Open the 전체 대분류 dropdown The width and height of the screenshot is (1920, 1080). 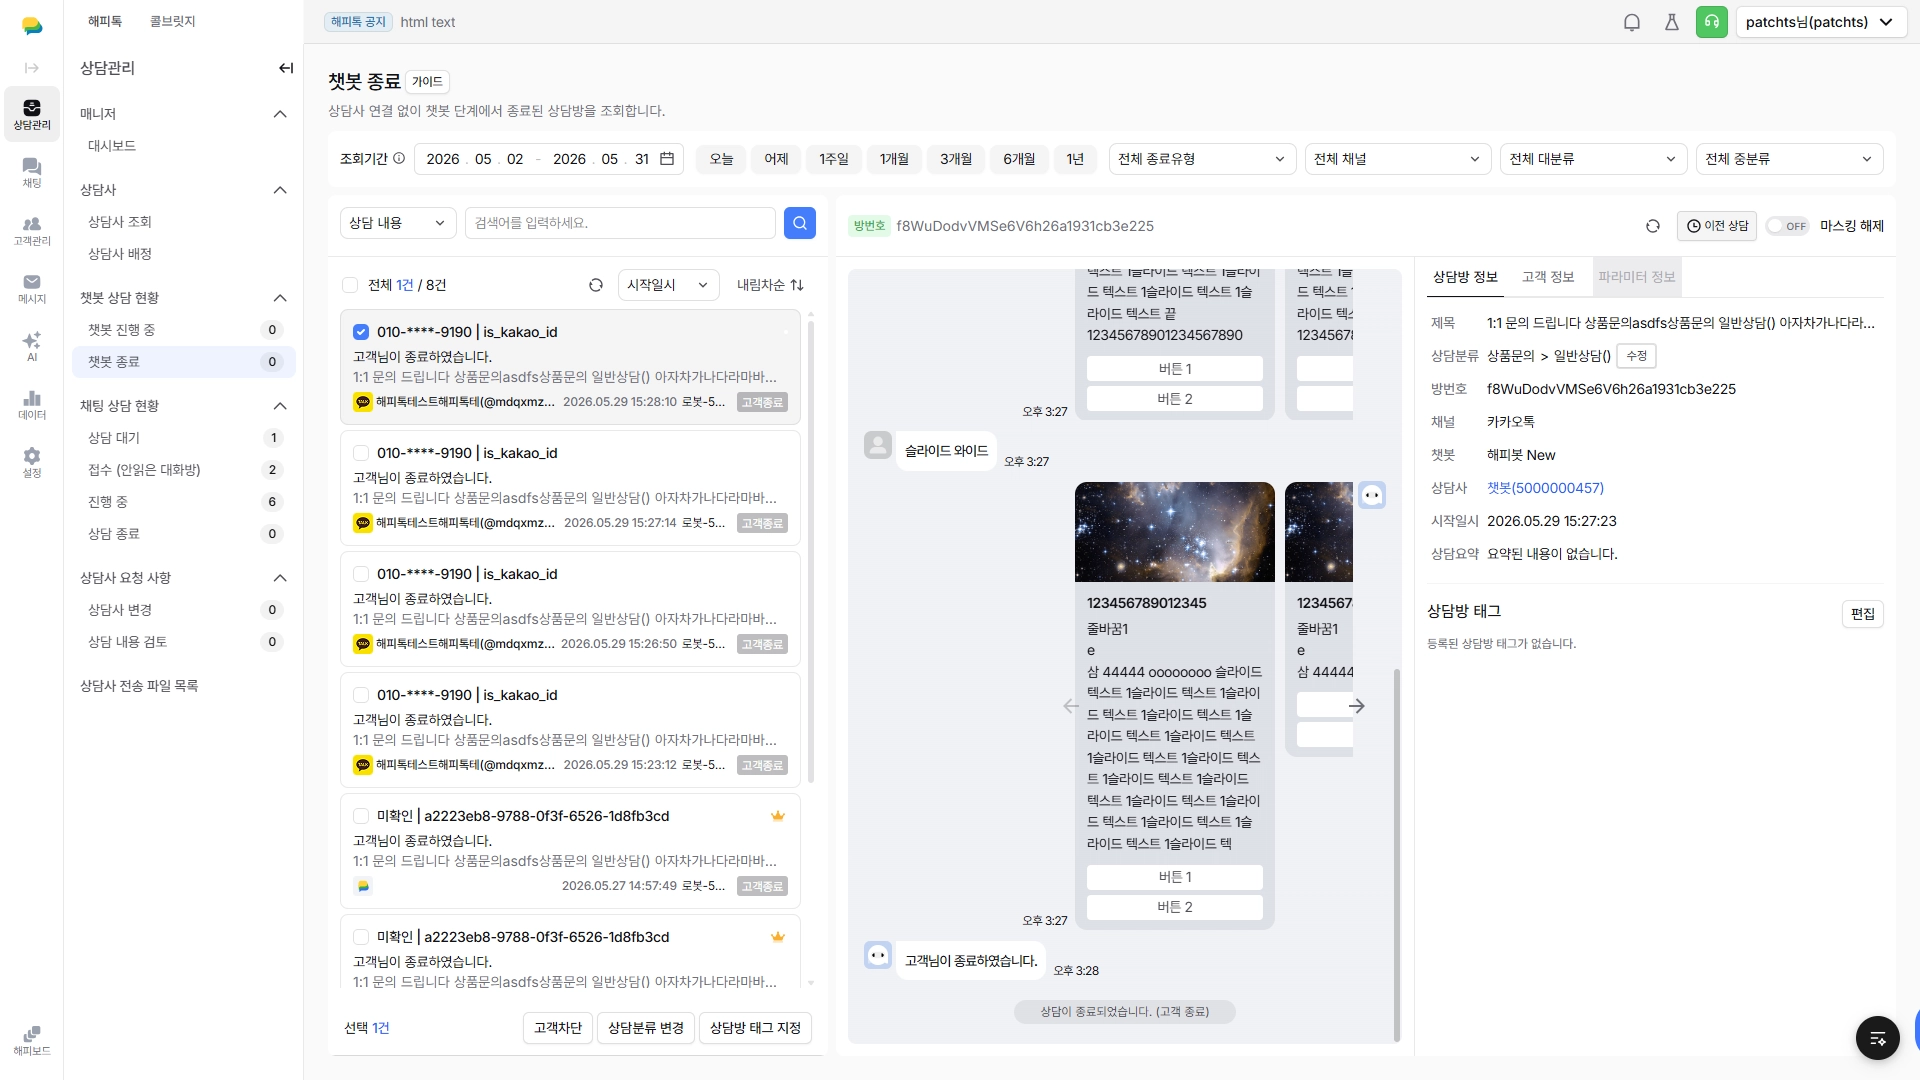pos(1593,159)
